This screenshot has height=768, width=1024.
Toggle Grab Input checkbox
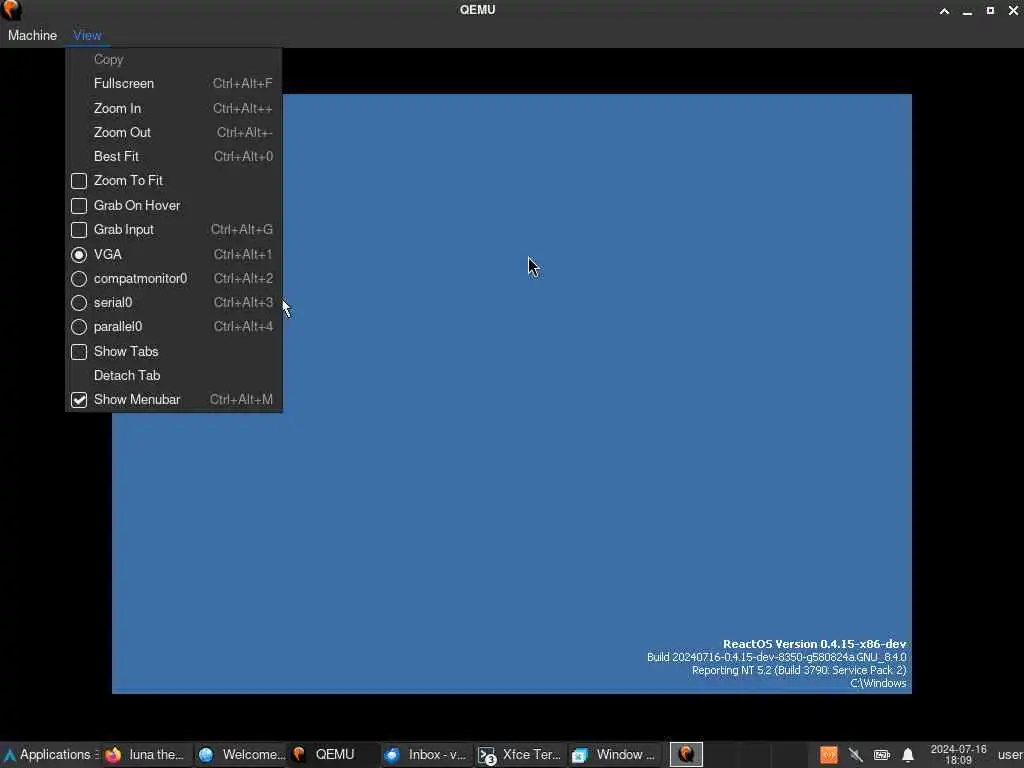[x=79, y=230]
